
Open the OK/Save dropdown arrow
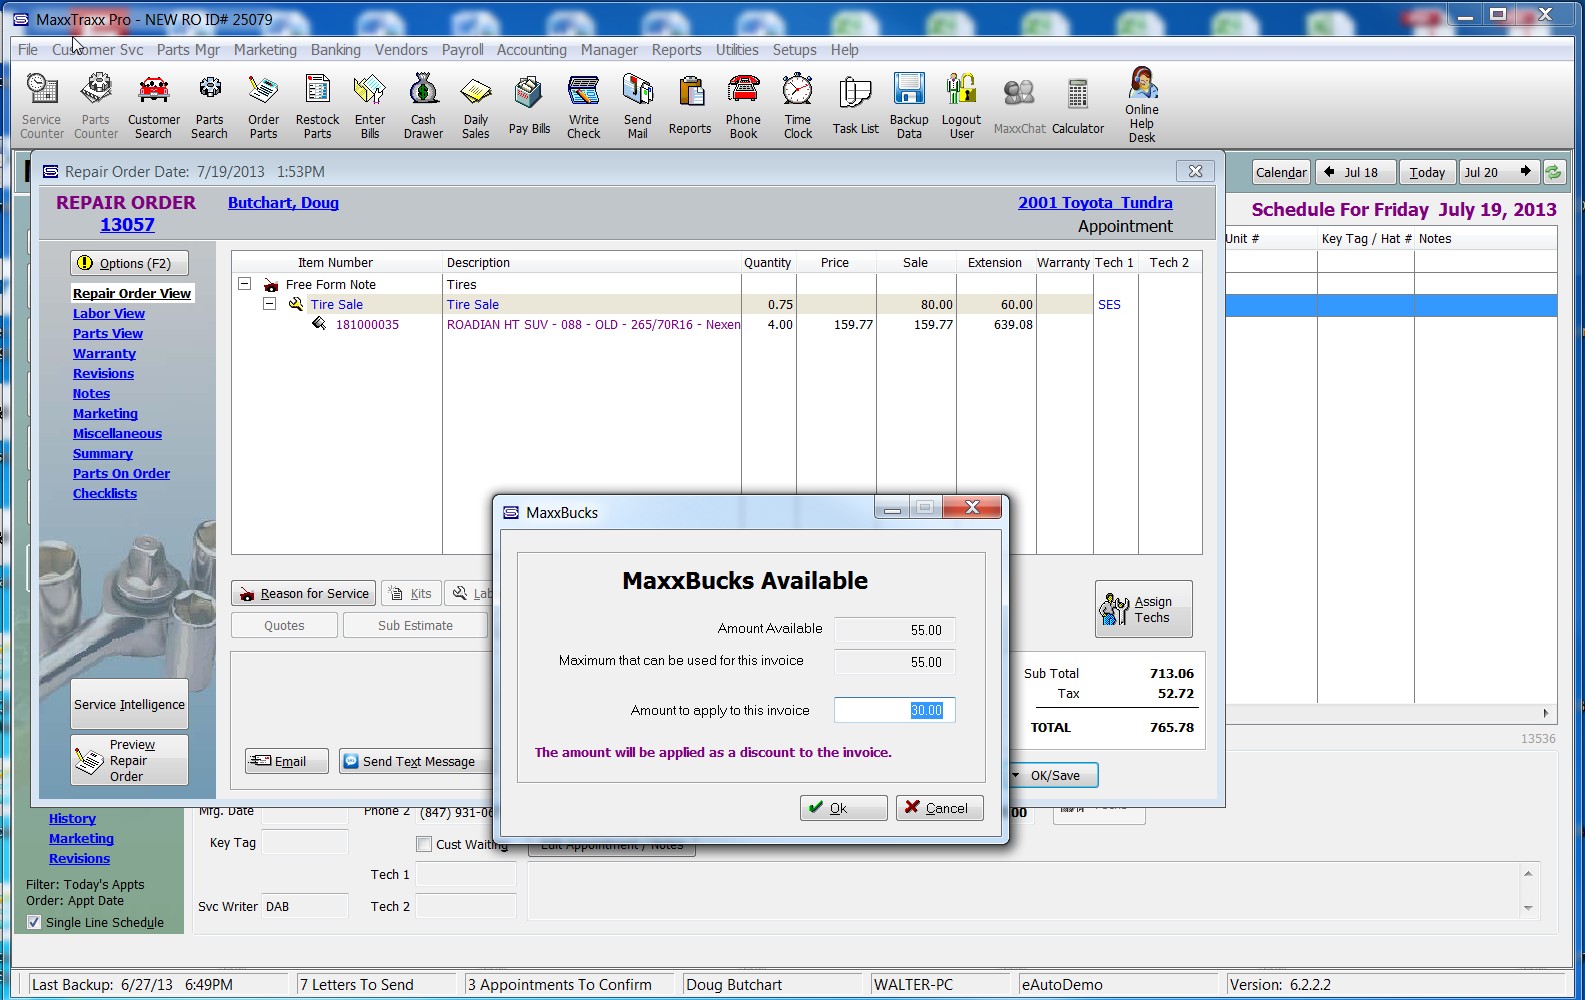pos(1016,776)
